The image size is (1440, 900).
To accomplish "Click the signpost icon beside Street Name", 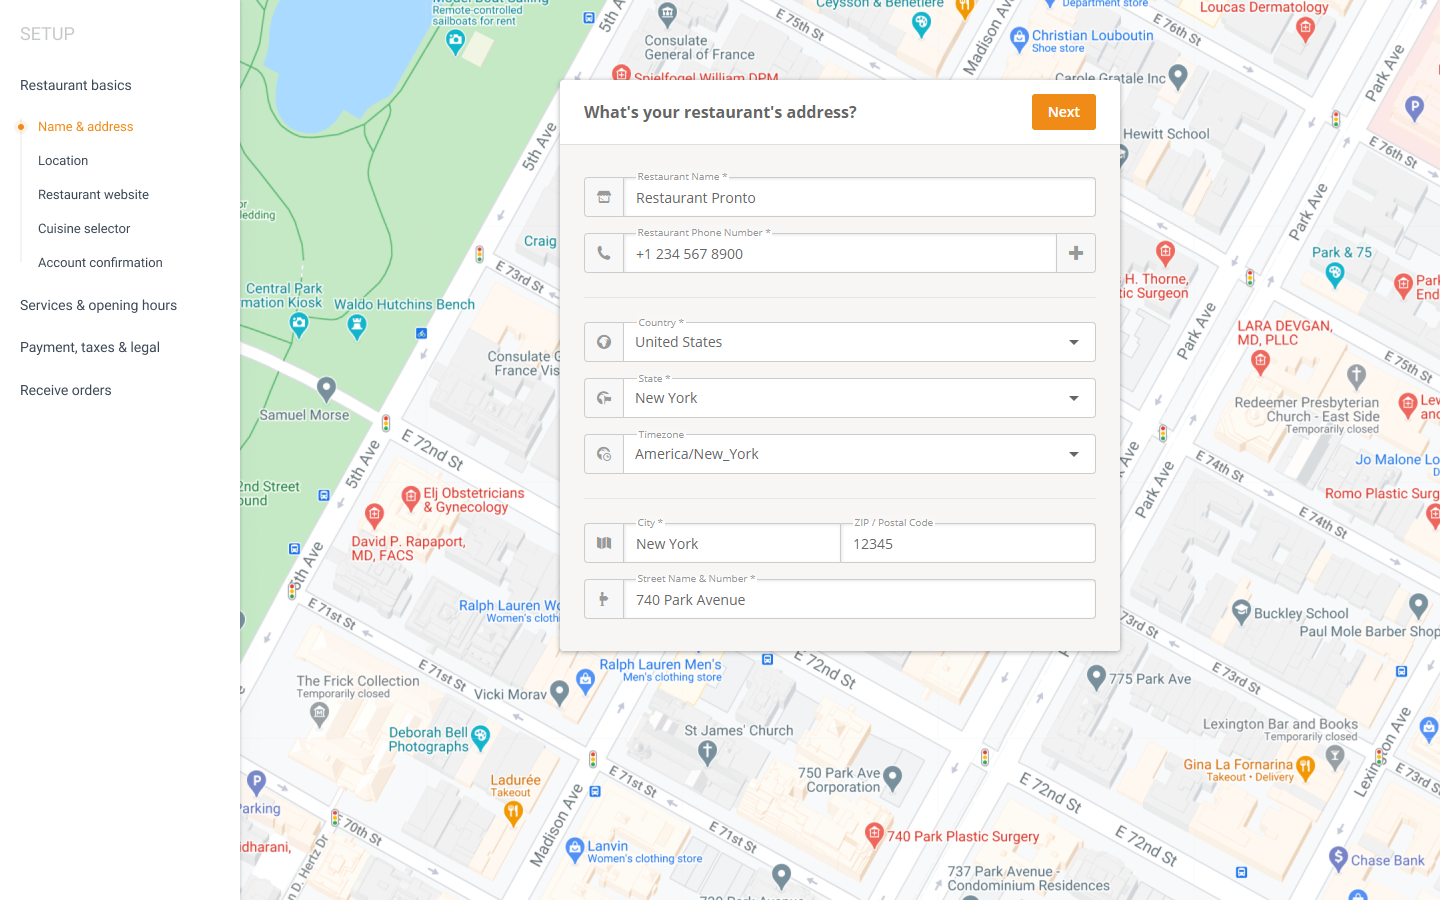I will (604, 599).
